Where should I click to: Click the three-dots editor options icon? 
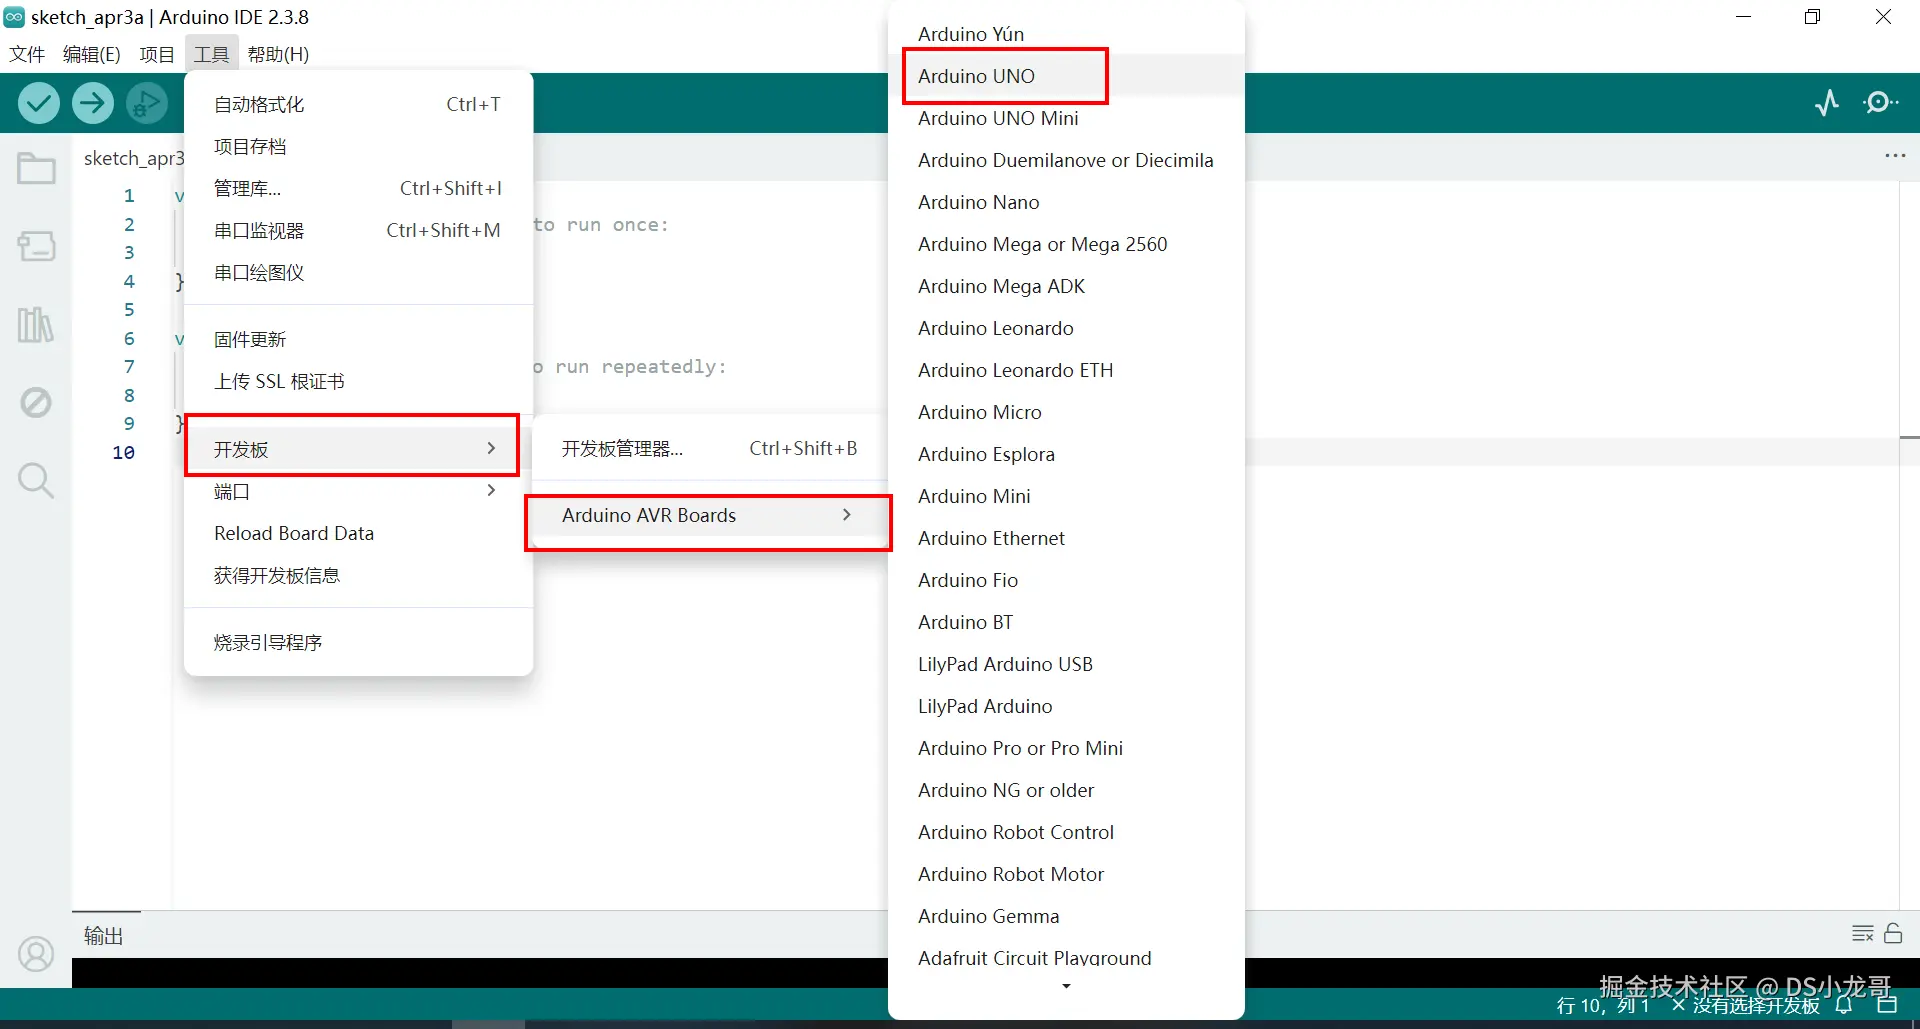[x=1895, y=156]
